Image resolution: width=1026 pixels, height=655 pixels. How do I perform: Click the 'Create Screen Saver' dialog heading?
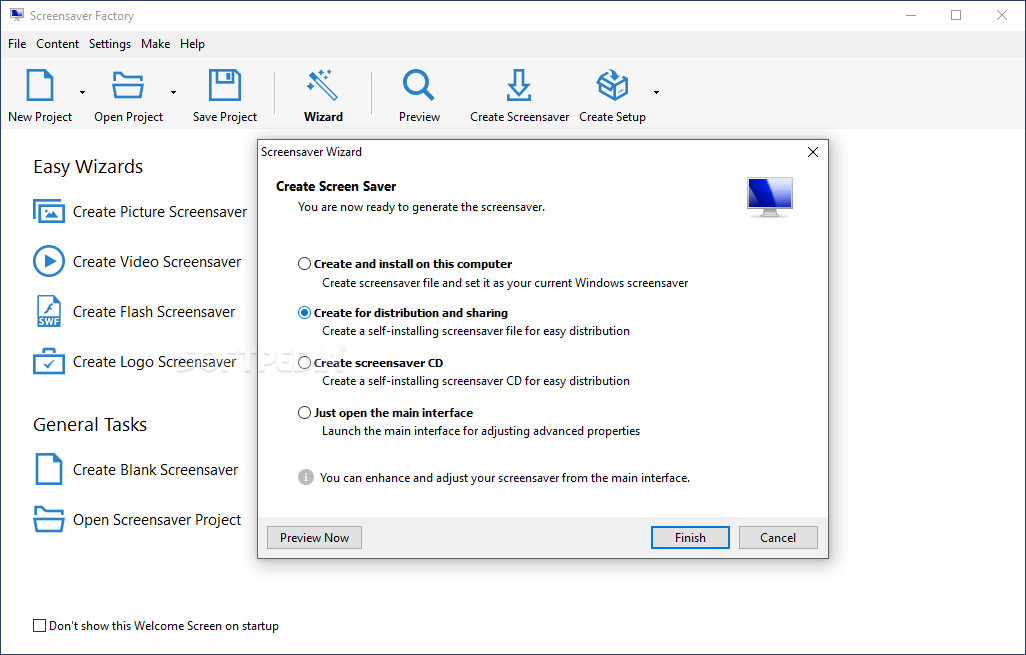coord(336,186)
